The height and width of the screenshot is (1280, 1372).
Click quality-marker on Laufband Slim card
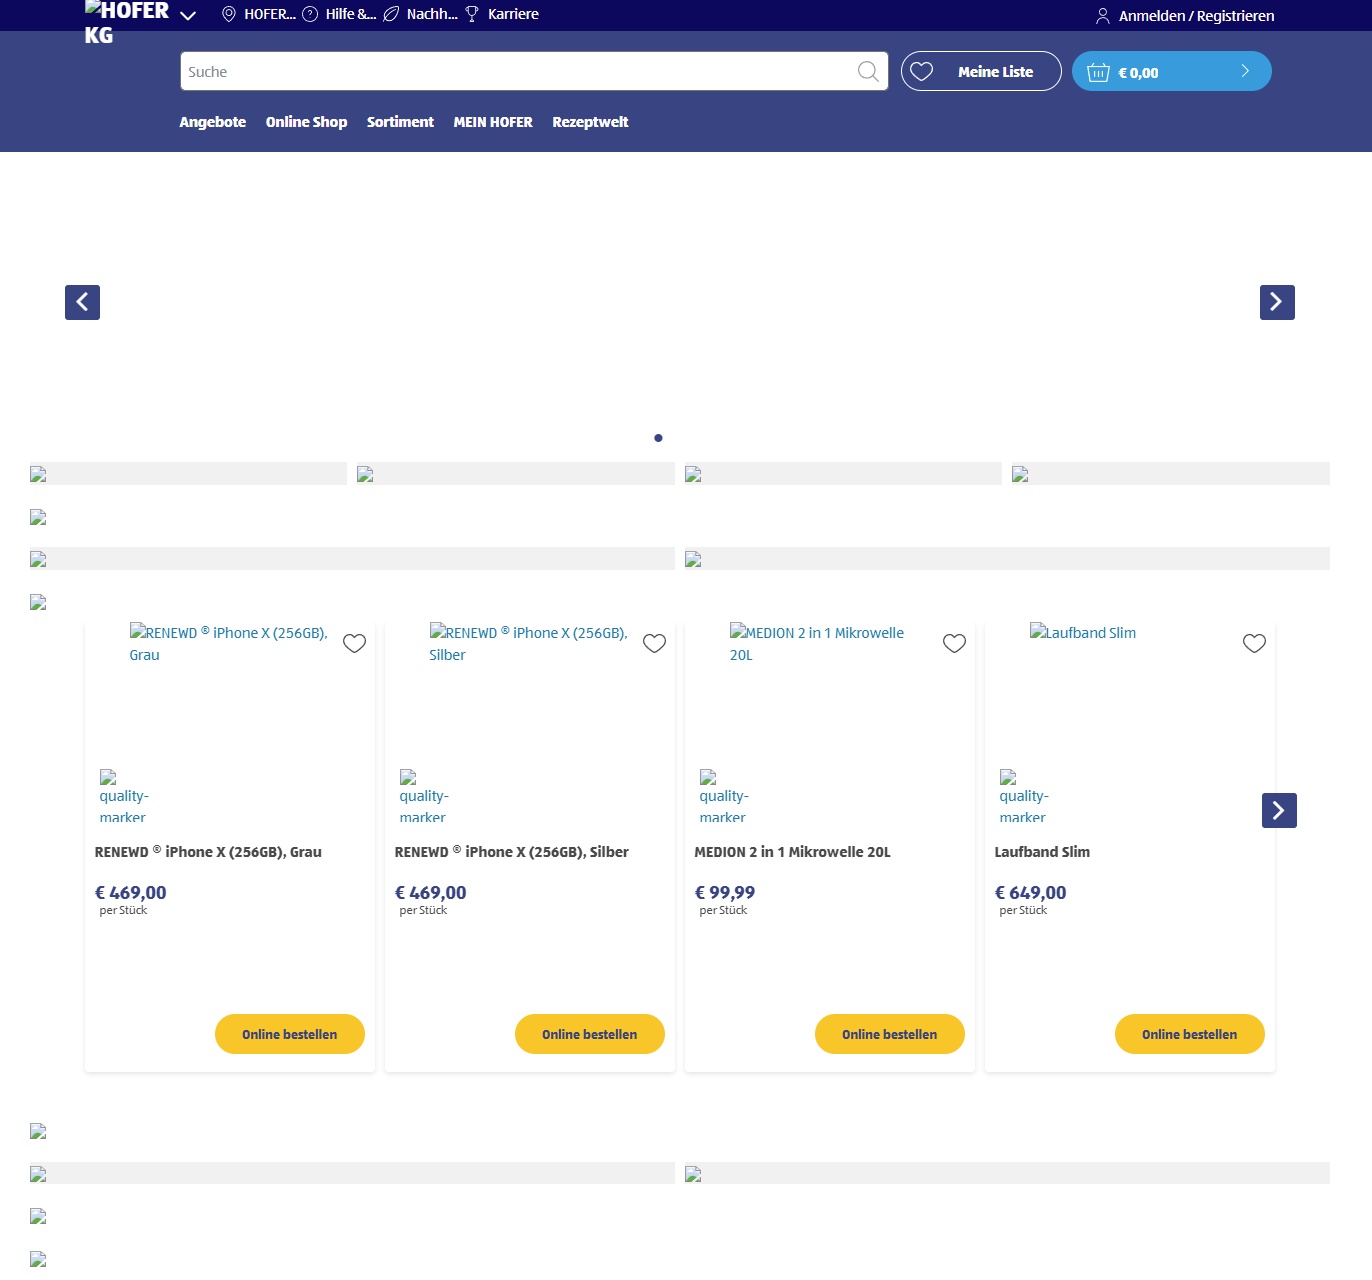(x=1024, y=796)
